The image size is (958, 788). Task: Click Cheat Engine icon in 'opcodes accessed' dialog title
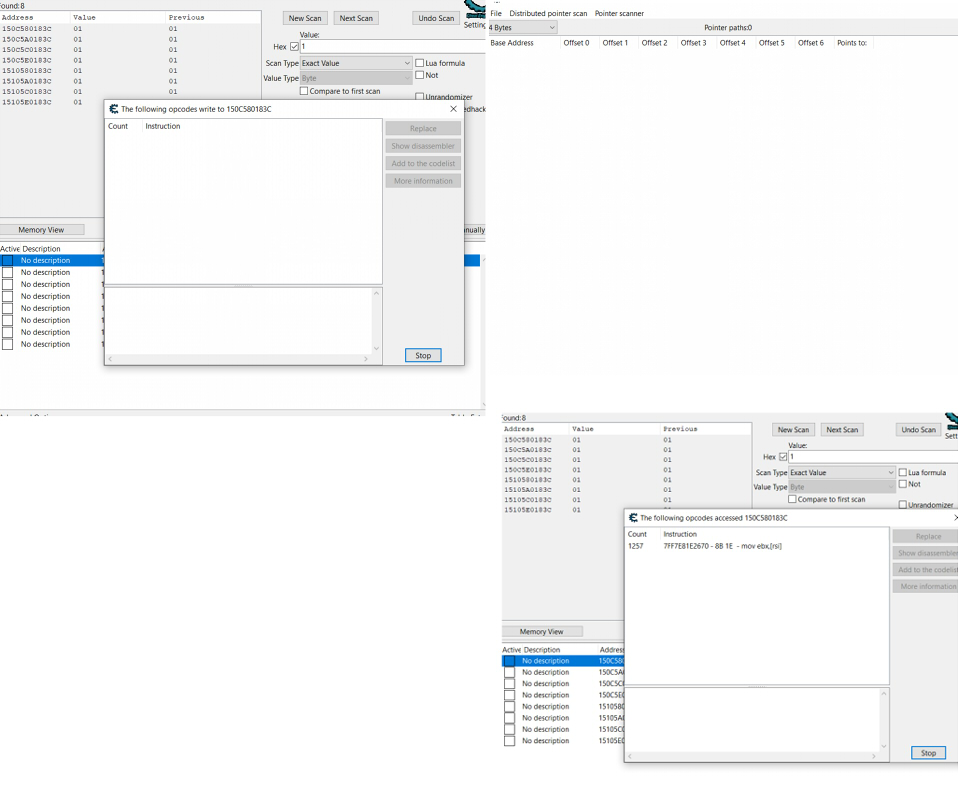coord(633,518)
